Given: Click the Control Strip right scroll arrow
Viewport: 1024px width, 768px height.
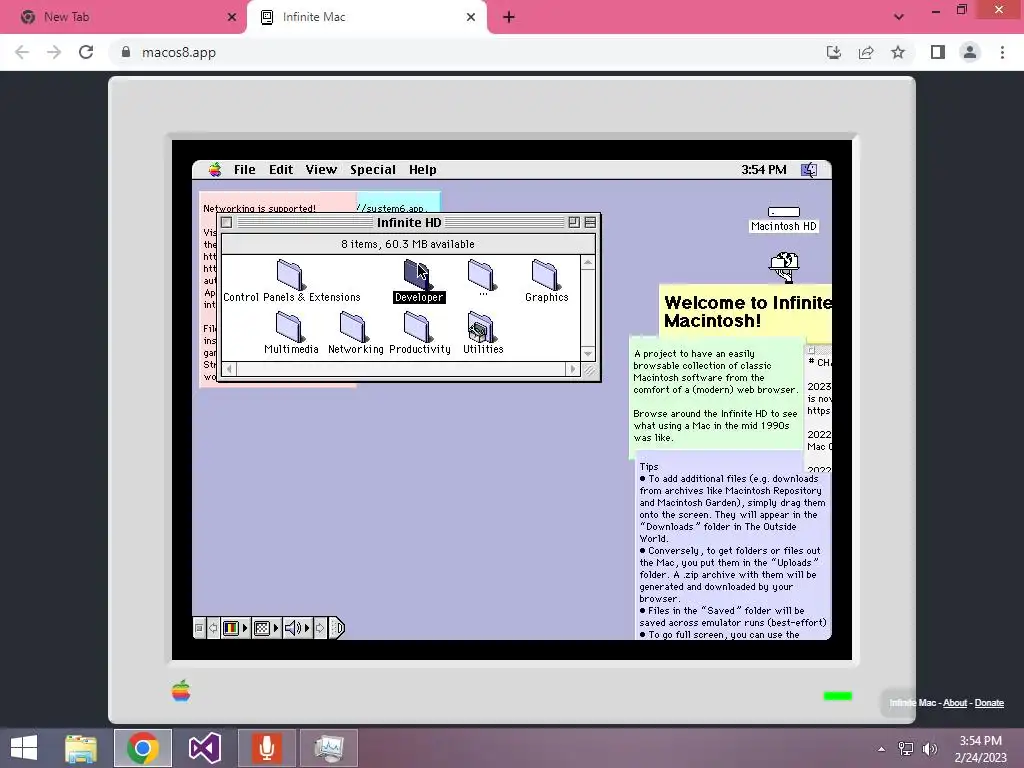Looking at the screenshot, I should coord(320,628).
